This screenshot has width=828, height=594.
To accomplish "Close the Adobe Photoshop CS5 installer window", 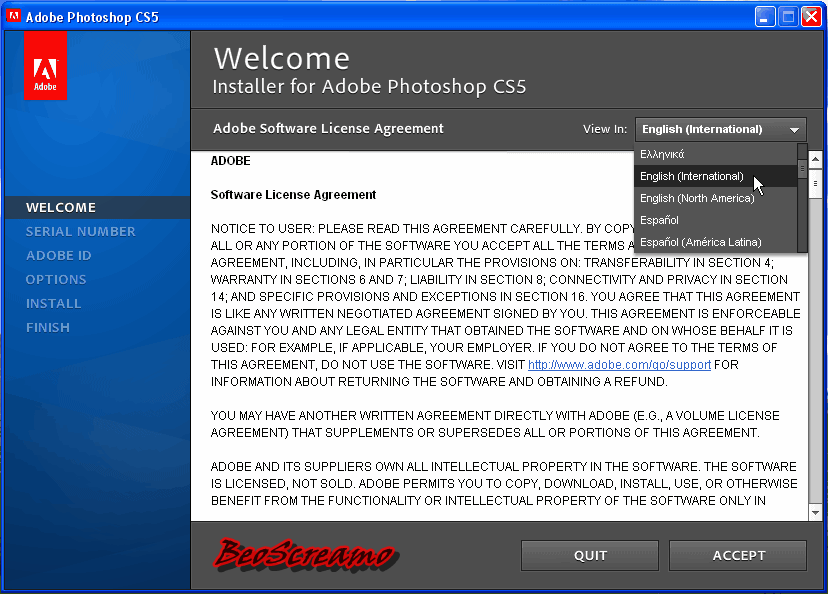I will [811, 17].
